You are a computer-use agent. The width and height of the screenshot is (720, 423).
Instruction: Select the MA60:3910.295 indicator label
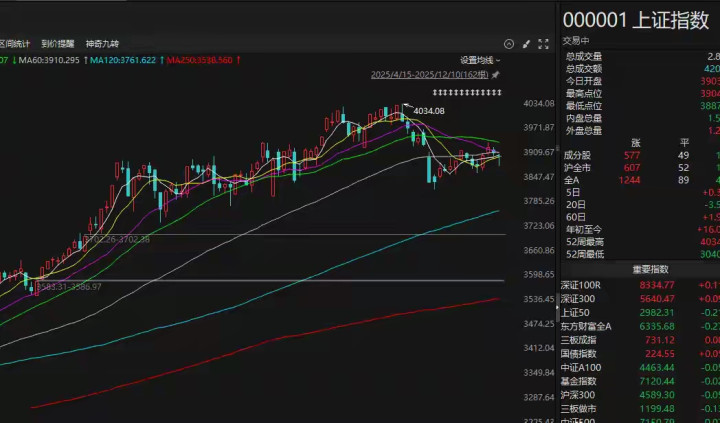[49, 60]
